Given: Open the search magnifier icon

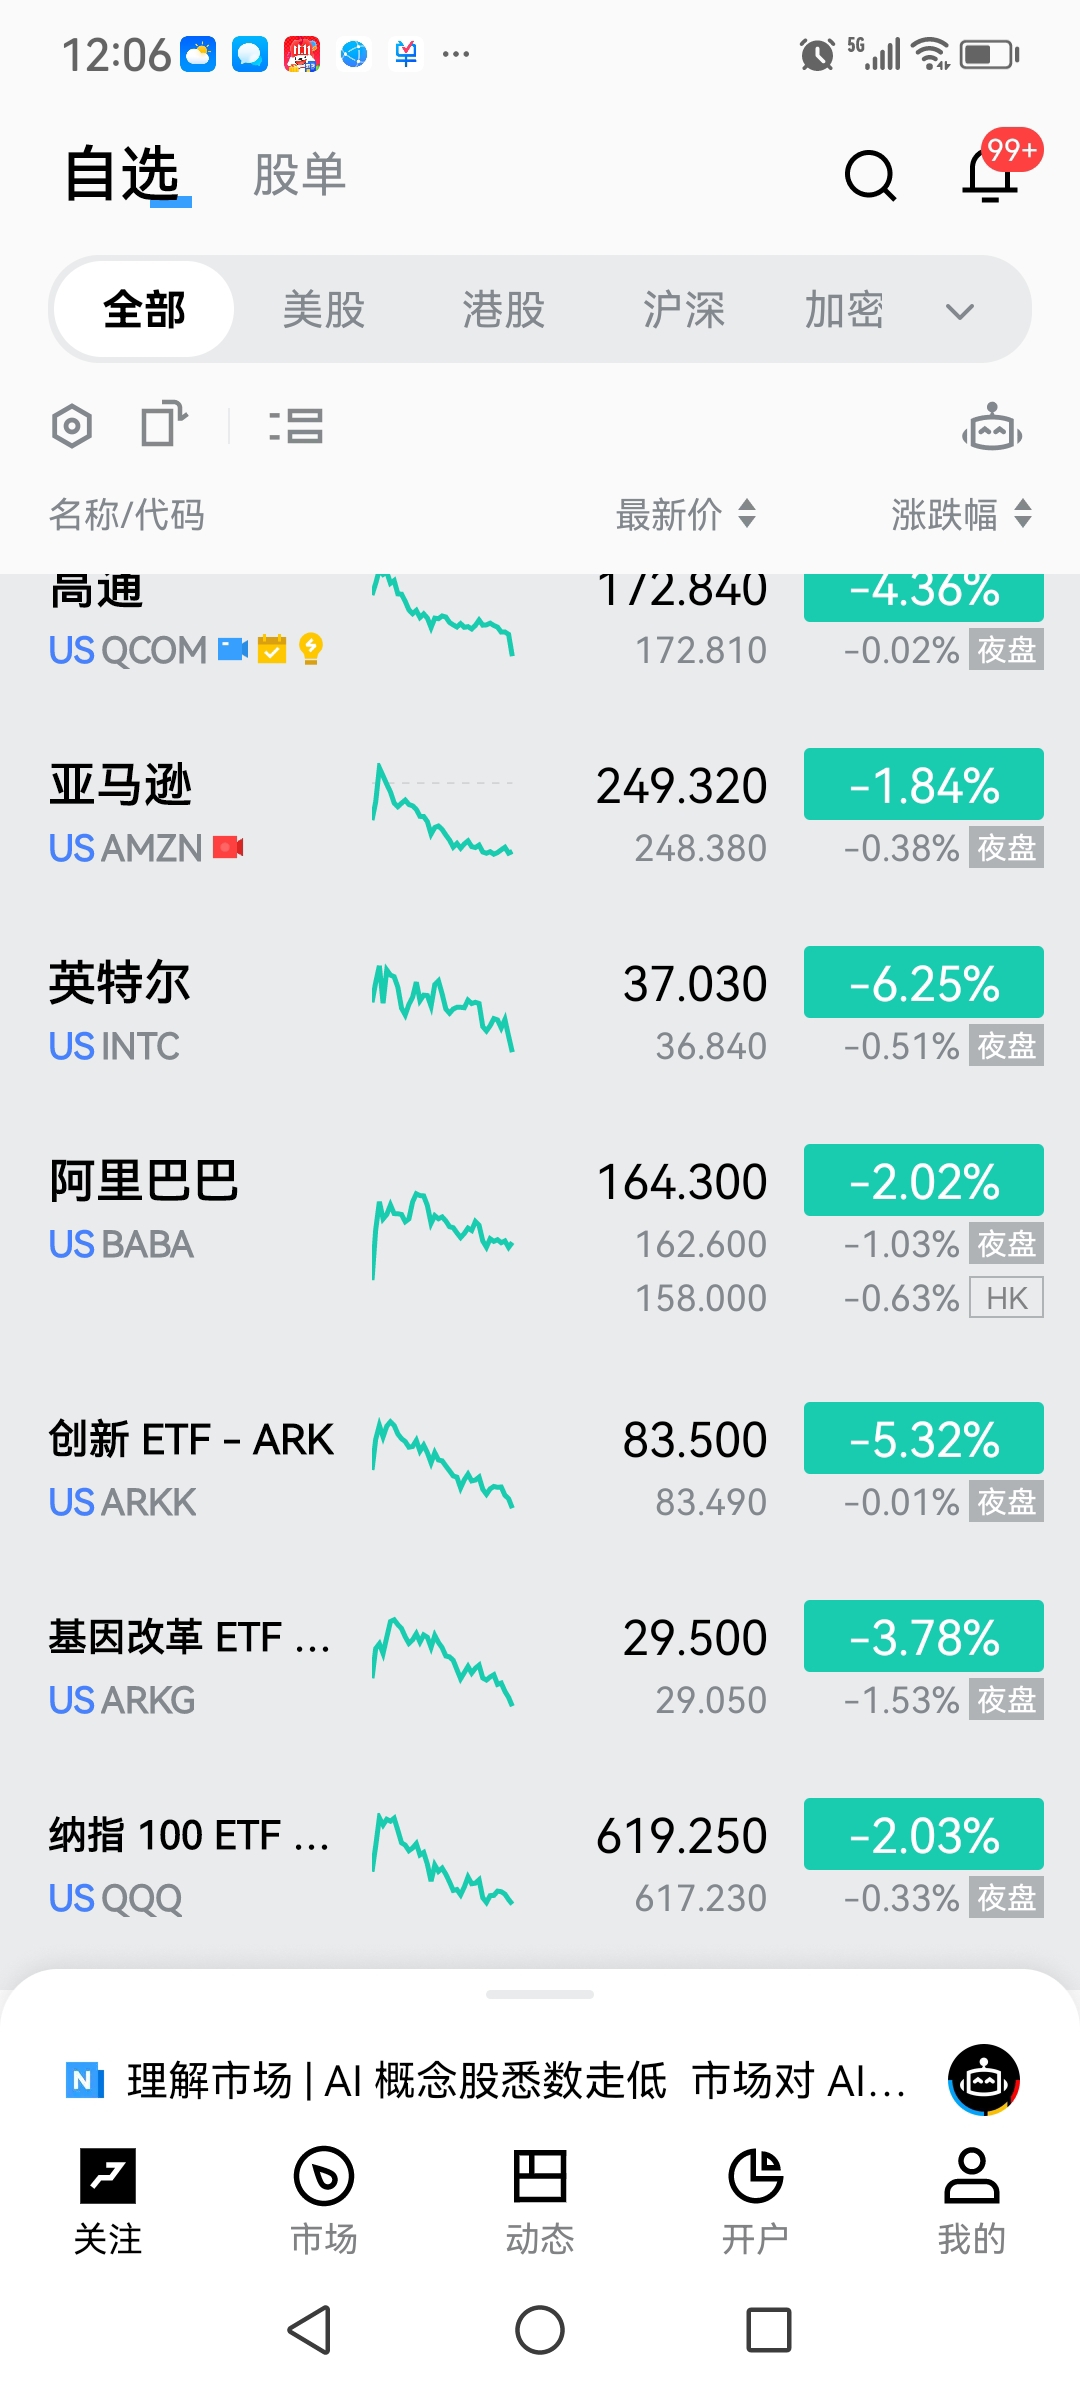Looking at the screenshot, I should pyautogui.click(x=870, y=176).
